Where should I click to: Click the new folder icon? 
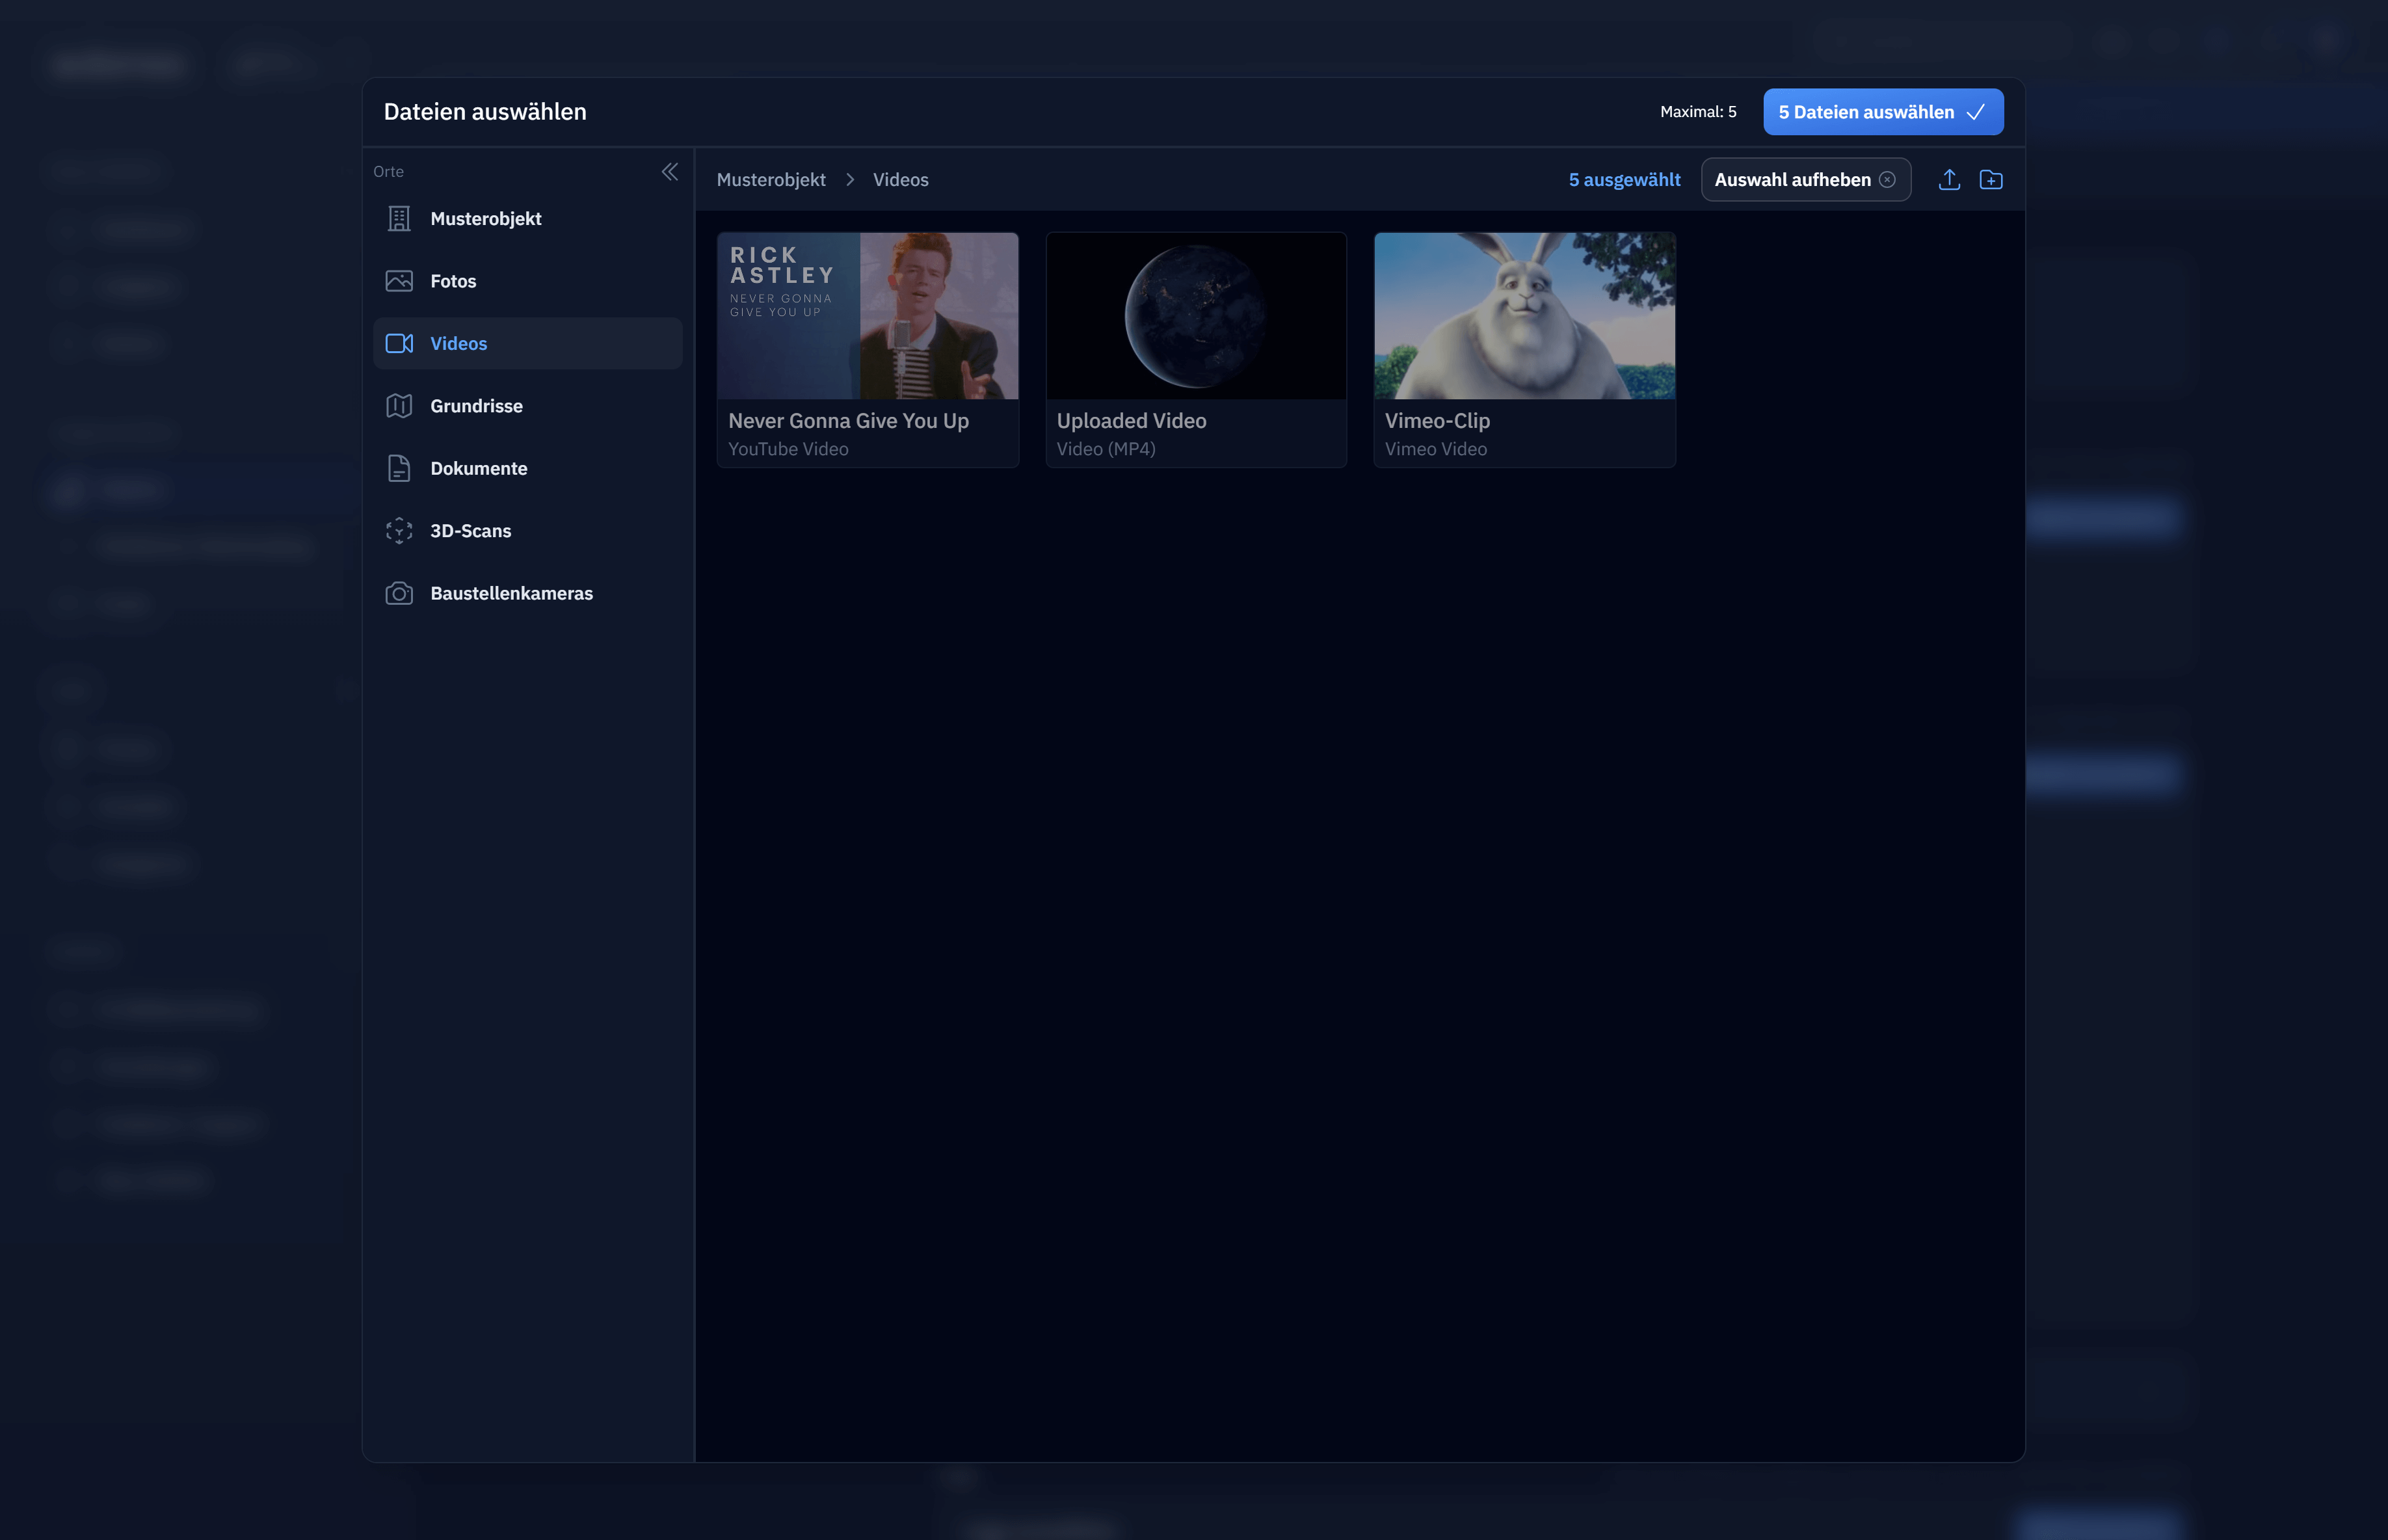(x=1990, y=180)
